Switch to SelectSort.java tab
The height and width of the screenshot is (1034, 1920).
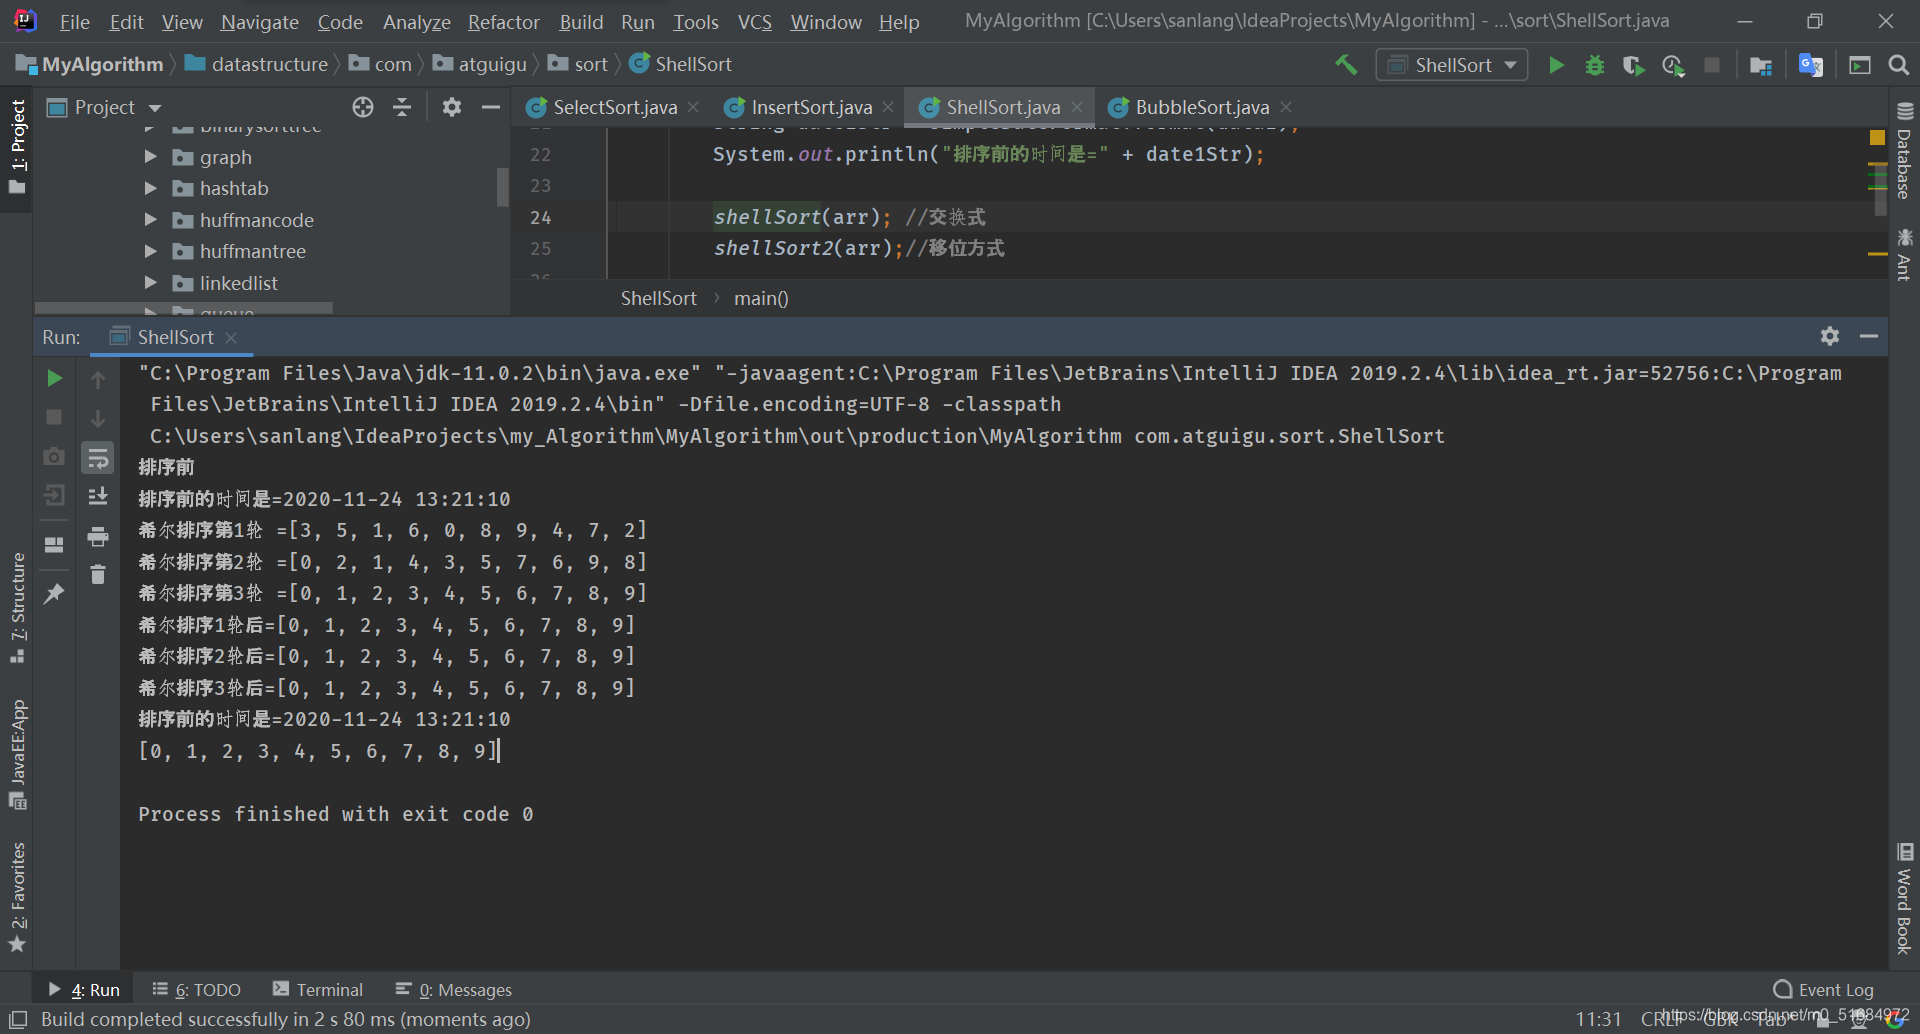point(615,107)
